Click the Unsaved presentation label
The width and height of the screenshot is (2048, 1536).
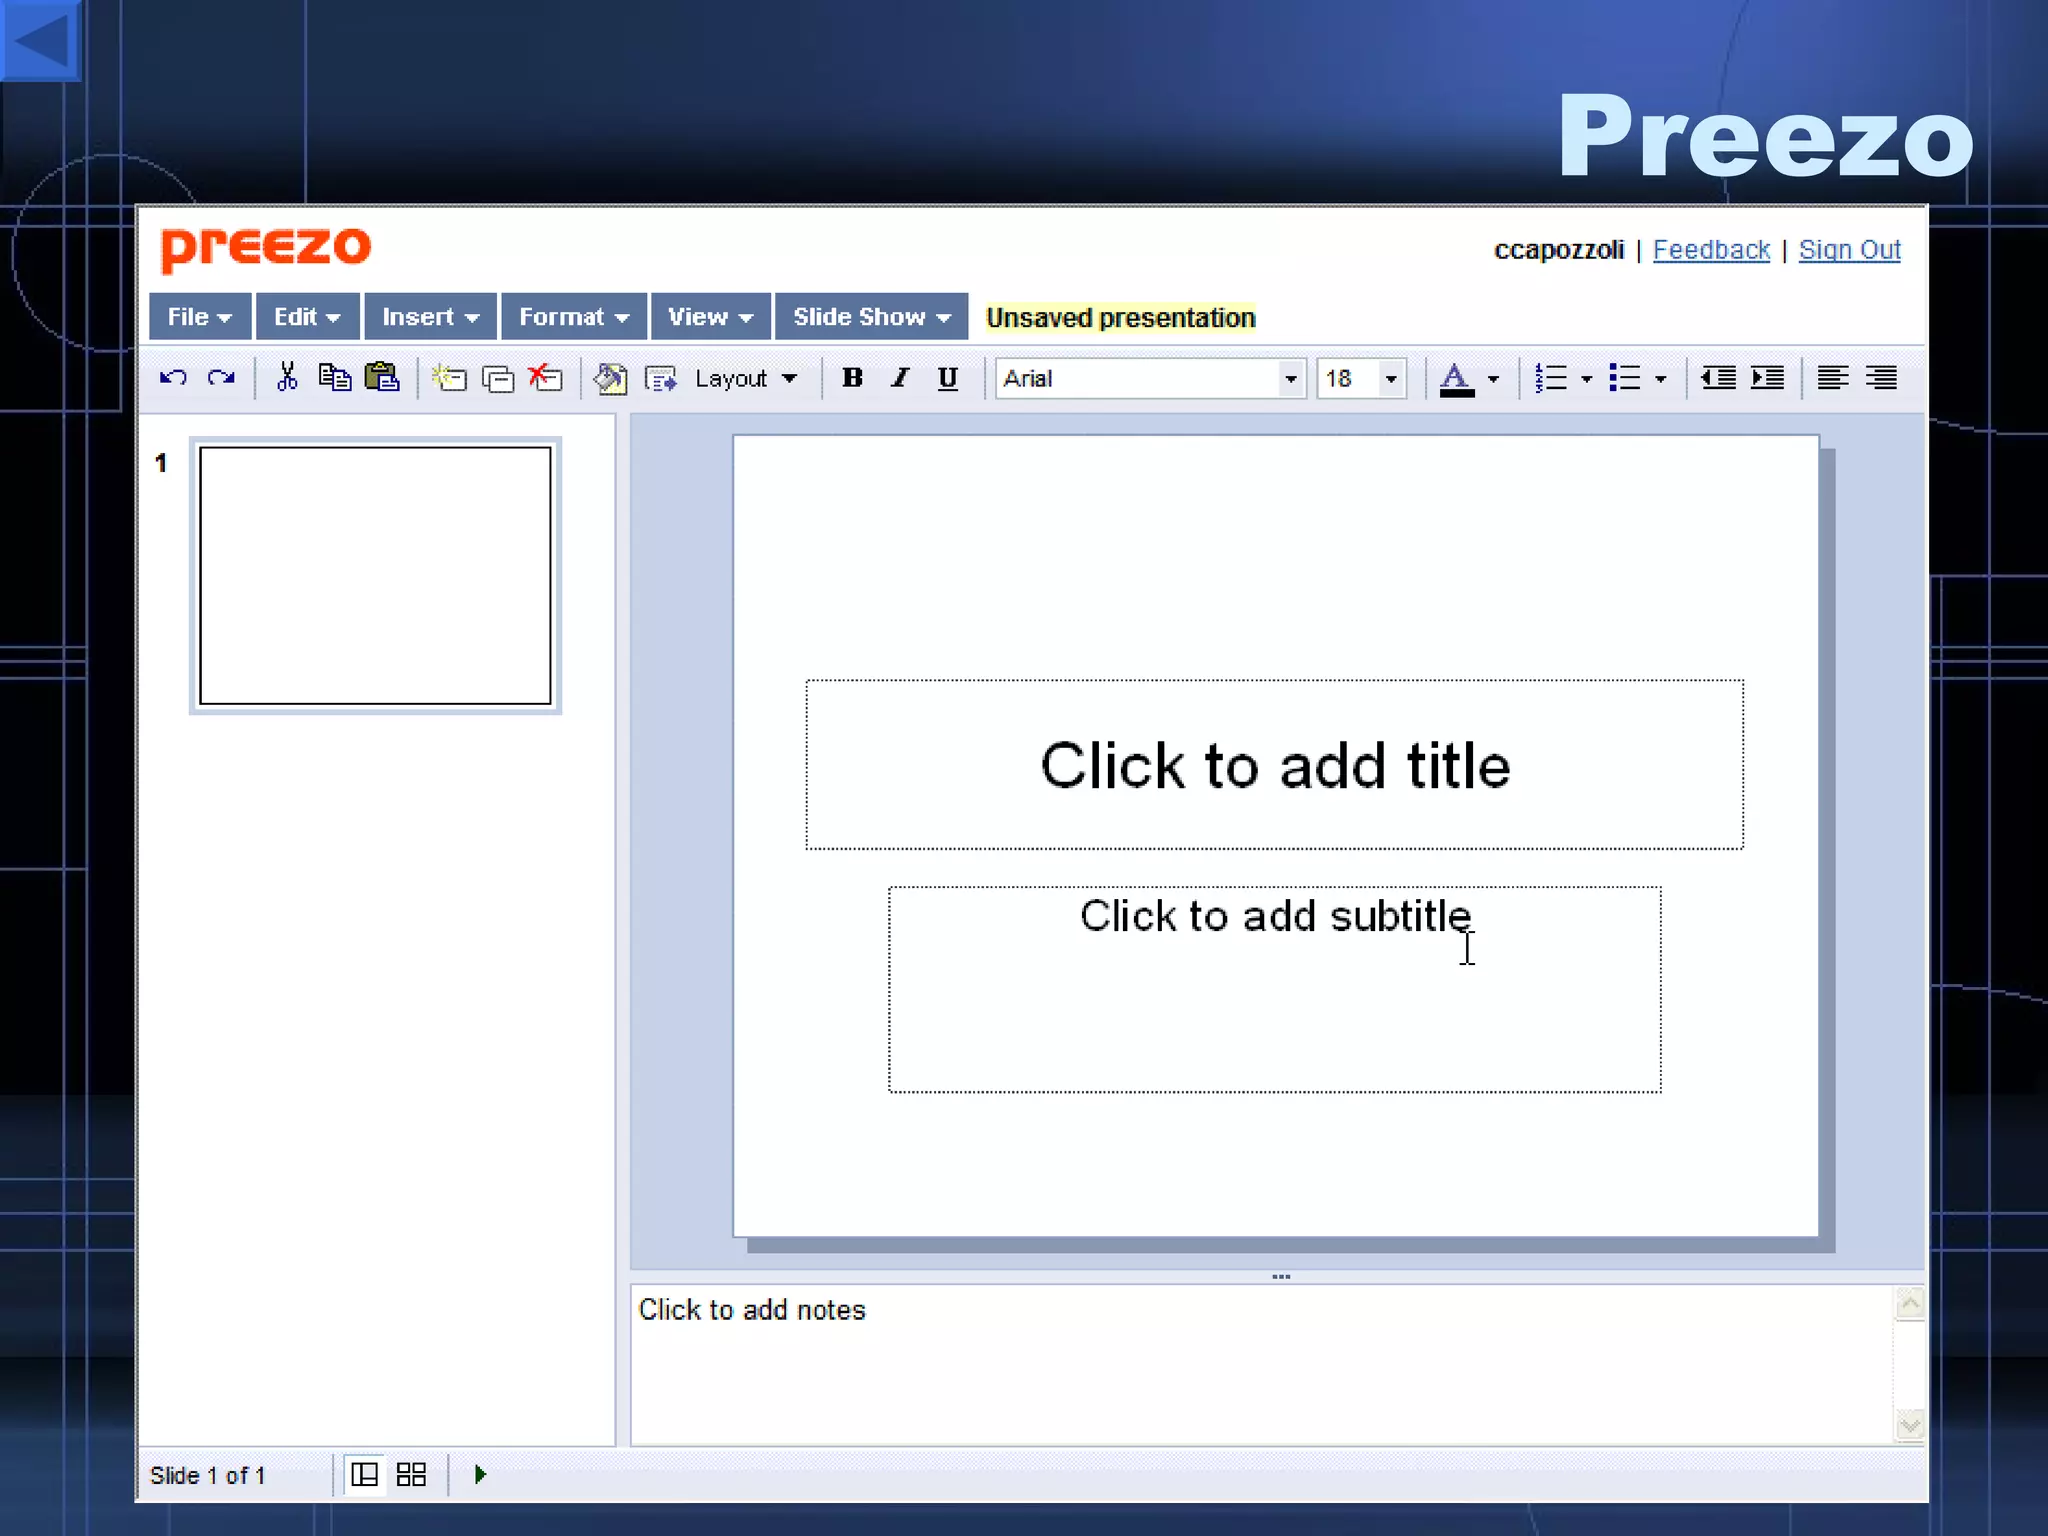pos(1120,318)
